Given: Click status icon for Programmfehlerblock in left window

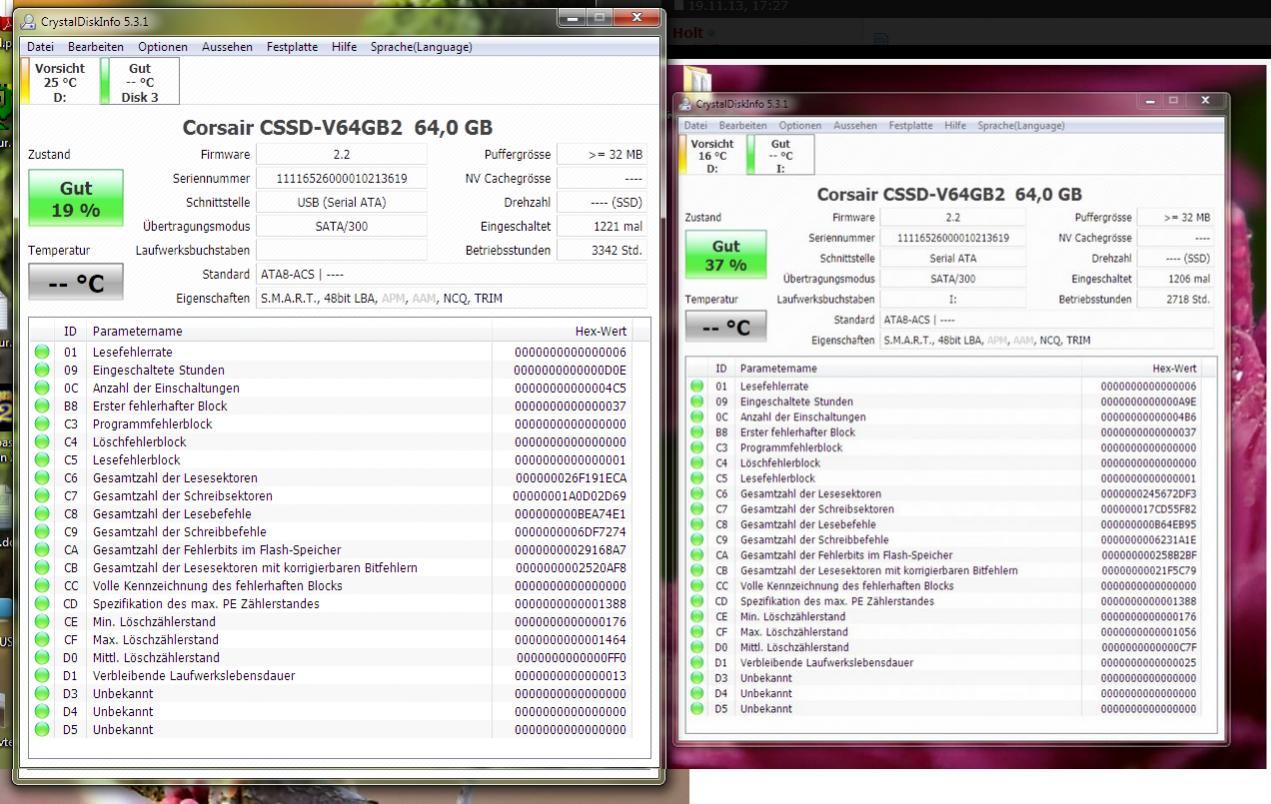Looking at the screenshot, I should point(42,424).
